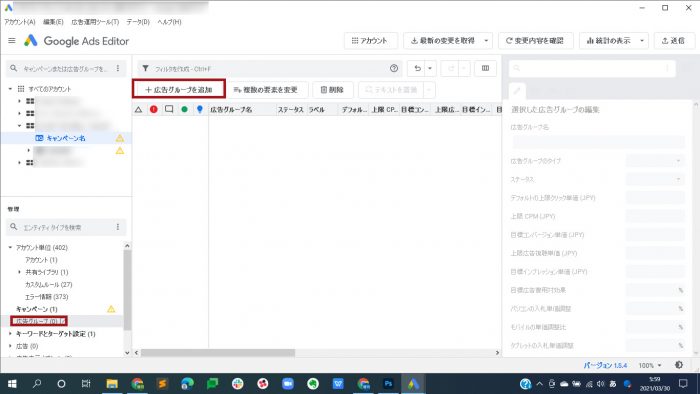Expand the 広告 (0) node
This screenshot has width=700, height=394.
pos(10,346)
